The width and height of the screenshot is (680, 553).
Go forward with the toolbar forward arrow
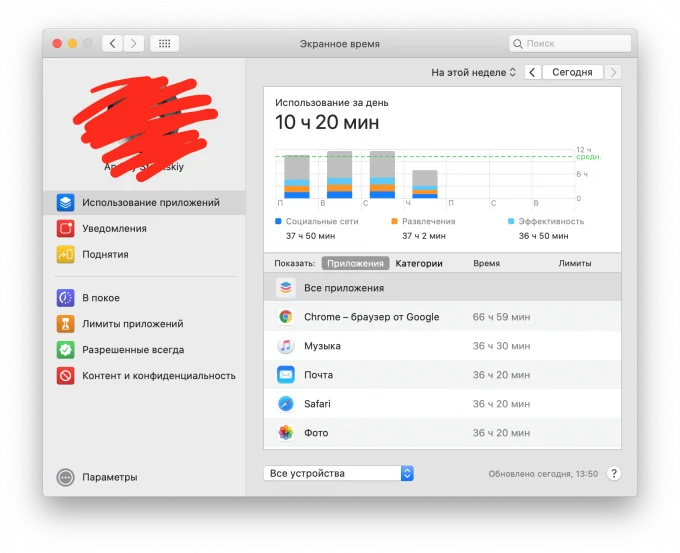click(x=134, y=43)
